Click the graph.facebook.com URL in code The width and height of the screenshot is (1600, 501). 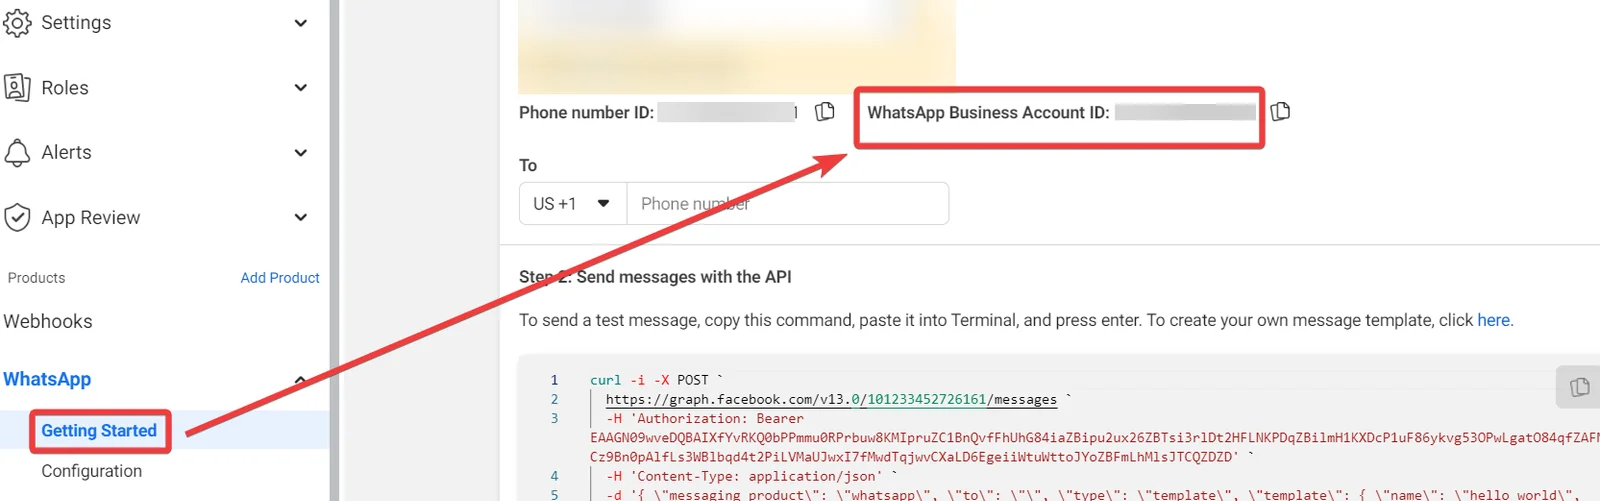point(831,399)
